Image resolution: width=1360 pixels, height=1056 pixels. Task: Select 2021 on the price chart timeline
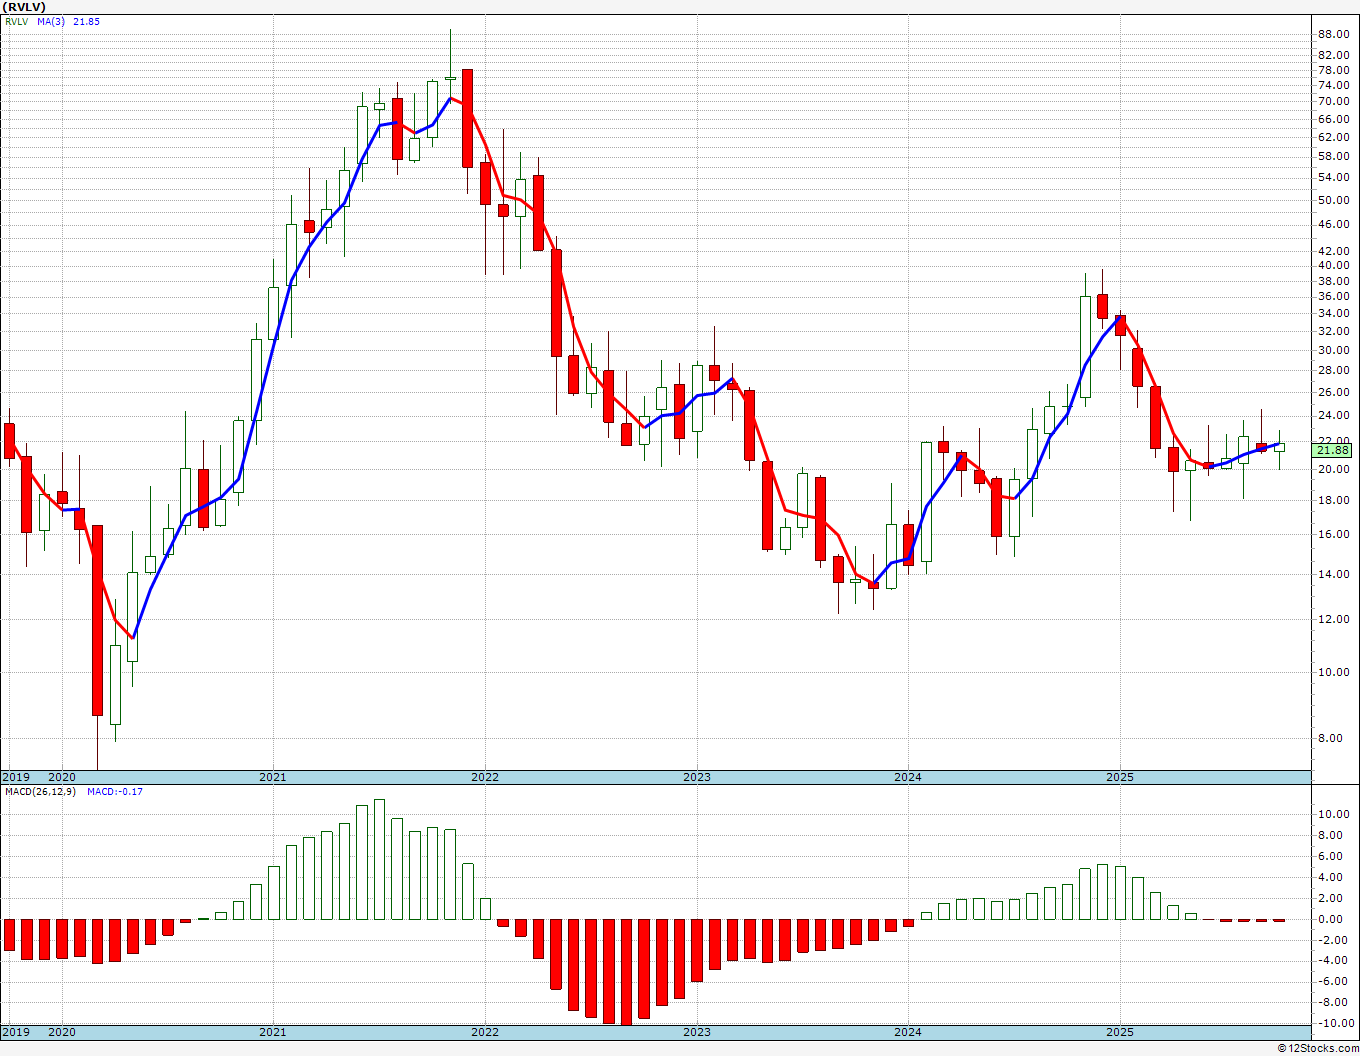pos(272,777)
